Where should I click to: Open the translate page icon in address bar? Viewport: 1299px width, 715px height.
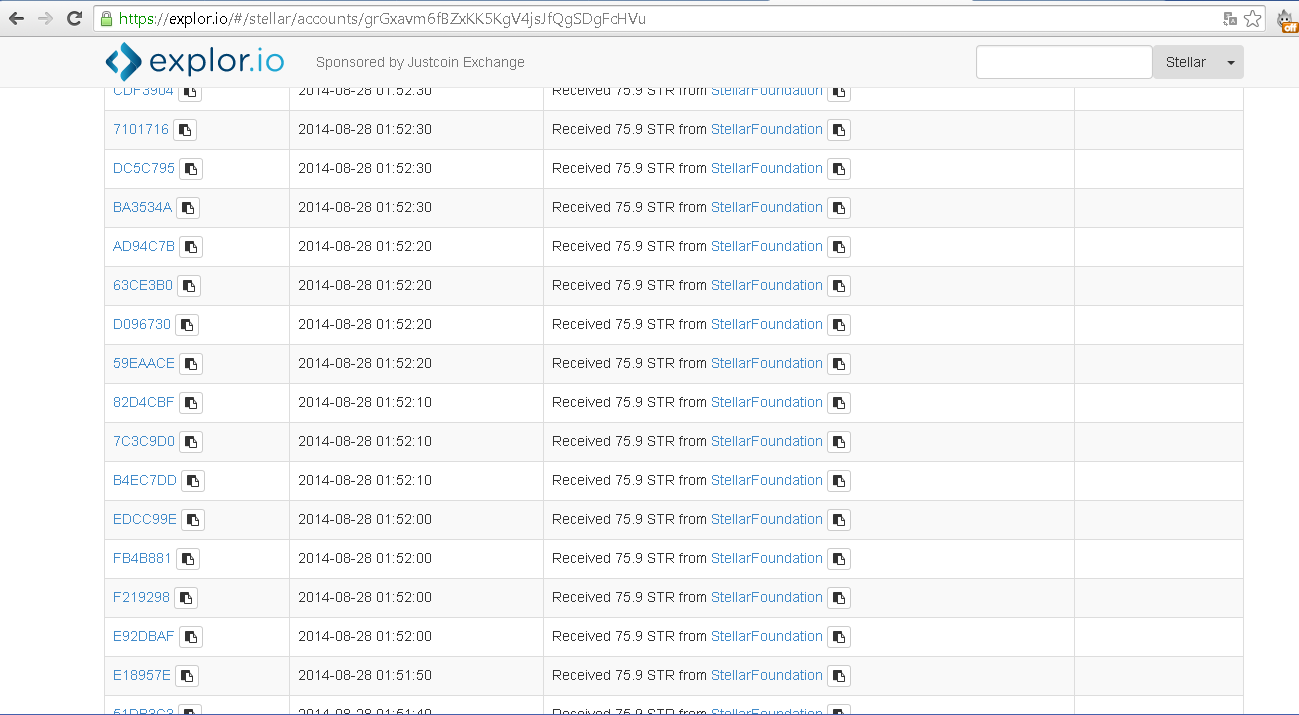click(1230, 18)
